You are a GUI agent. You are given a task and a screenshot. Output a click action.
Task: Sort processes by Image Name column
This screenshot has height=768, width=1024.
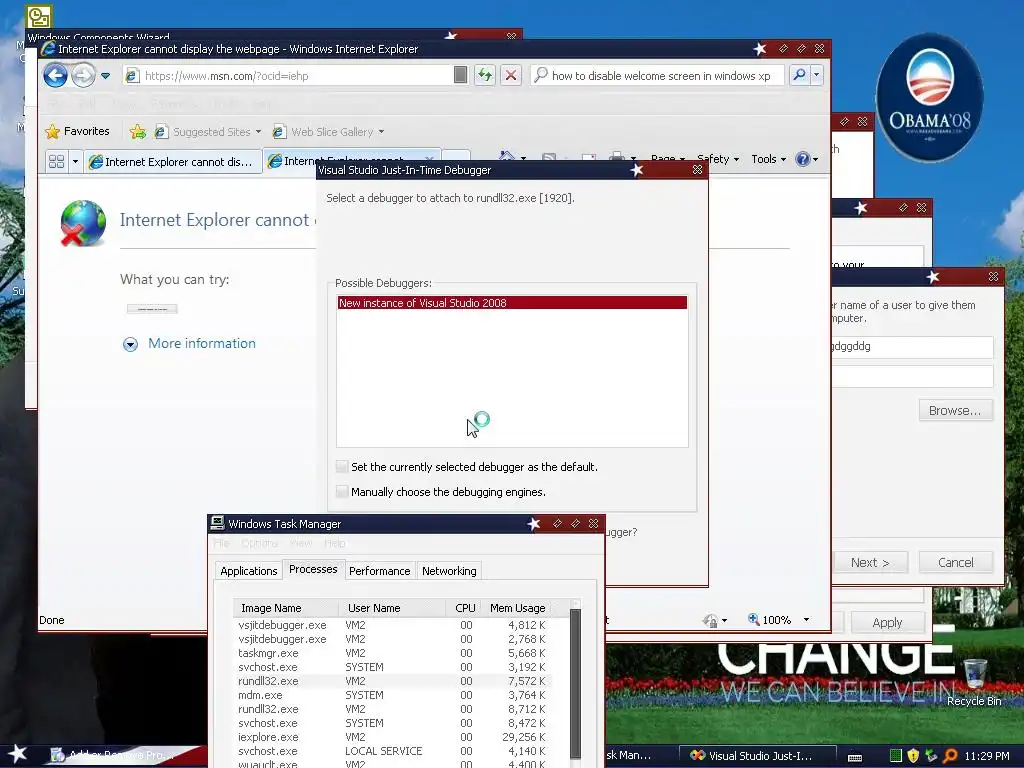(286, 608)
